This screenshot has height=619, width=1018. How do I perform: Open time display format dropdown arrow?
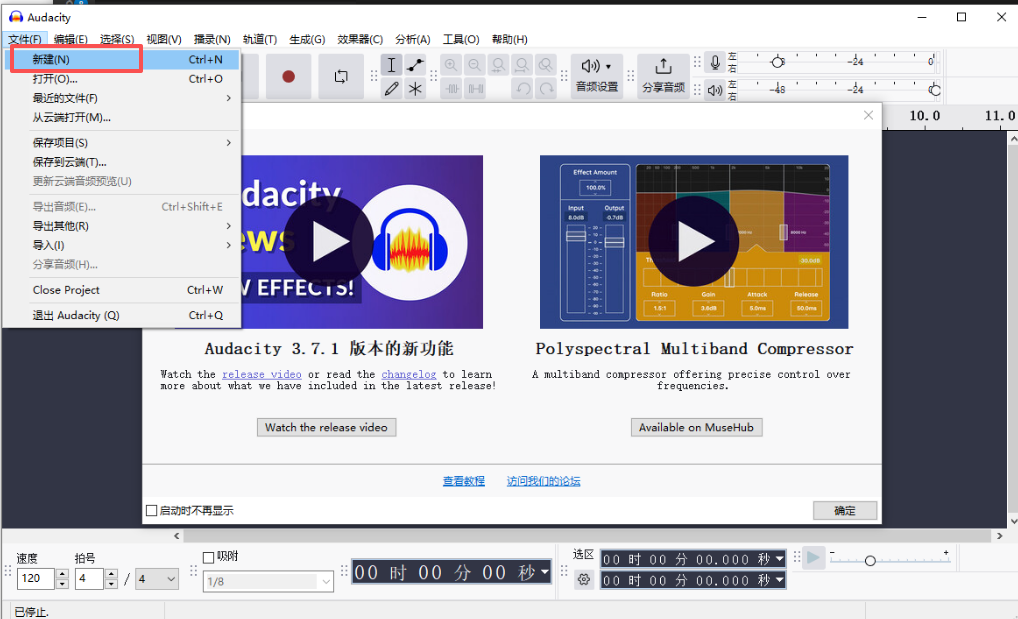click(545, 572)
